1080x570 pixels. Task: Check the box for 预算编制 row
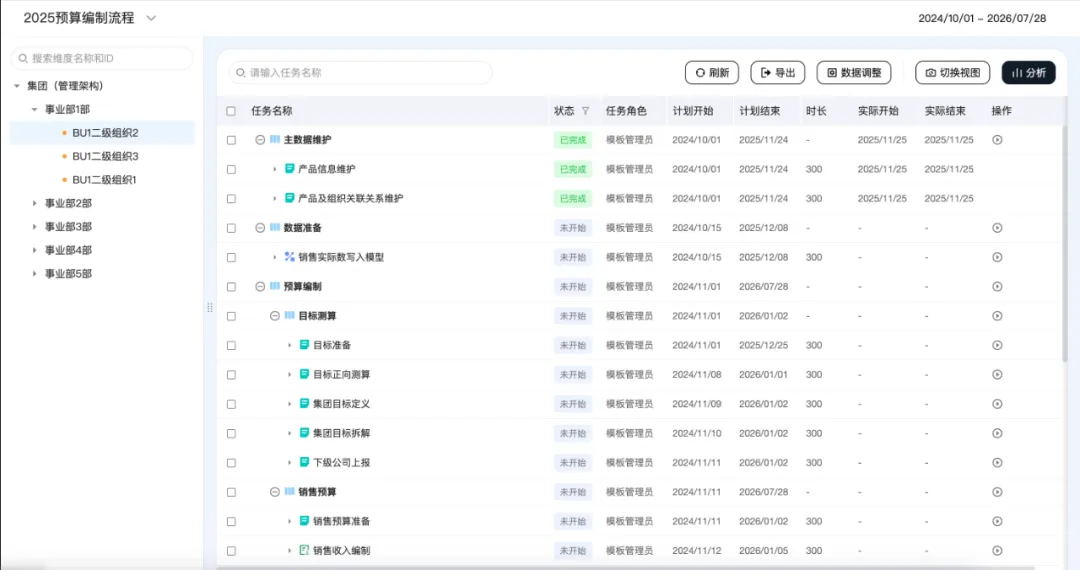231,286
